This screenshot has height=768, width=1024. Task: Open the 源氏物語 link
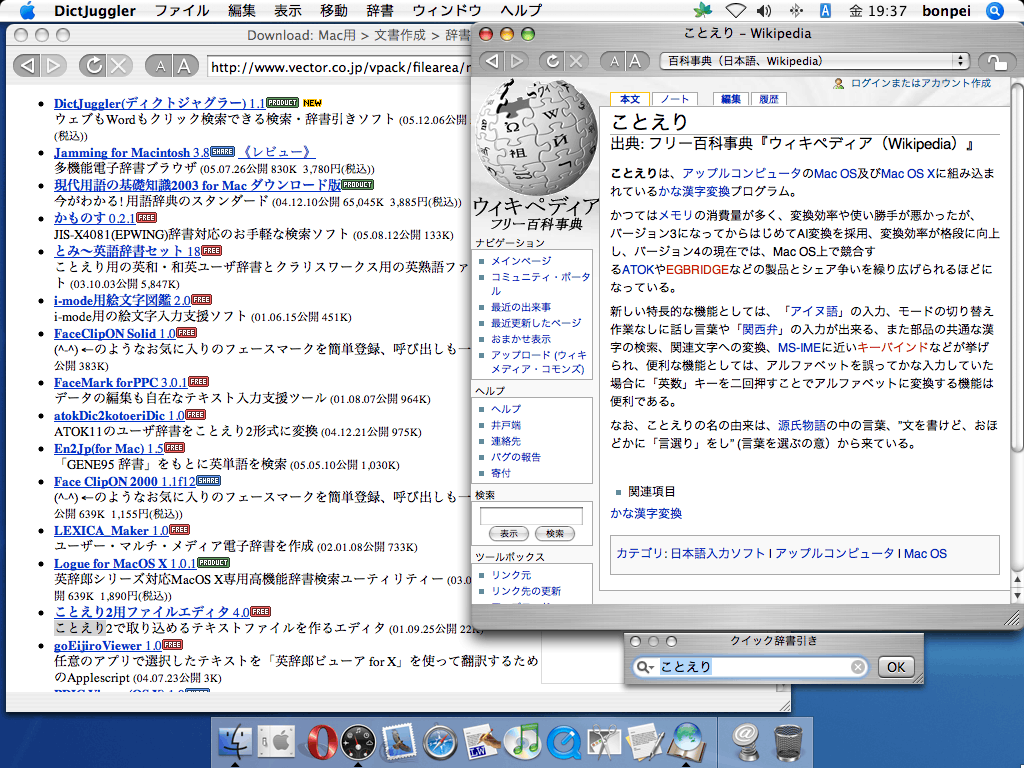pos(801,425)
